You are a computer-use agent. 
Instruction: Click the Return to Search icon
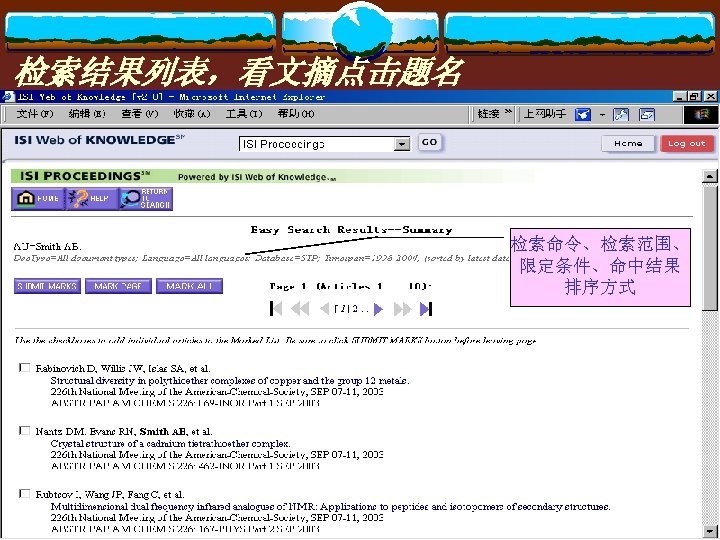pos(146,199)
